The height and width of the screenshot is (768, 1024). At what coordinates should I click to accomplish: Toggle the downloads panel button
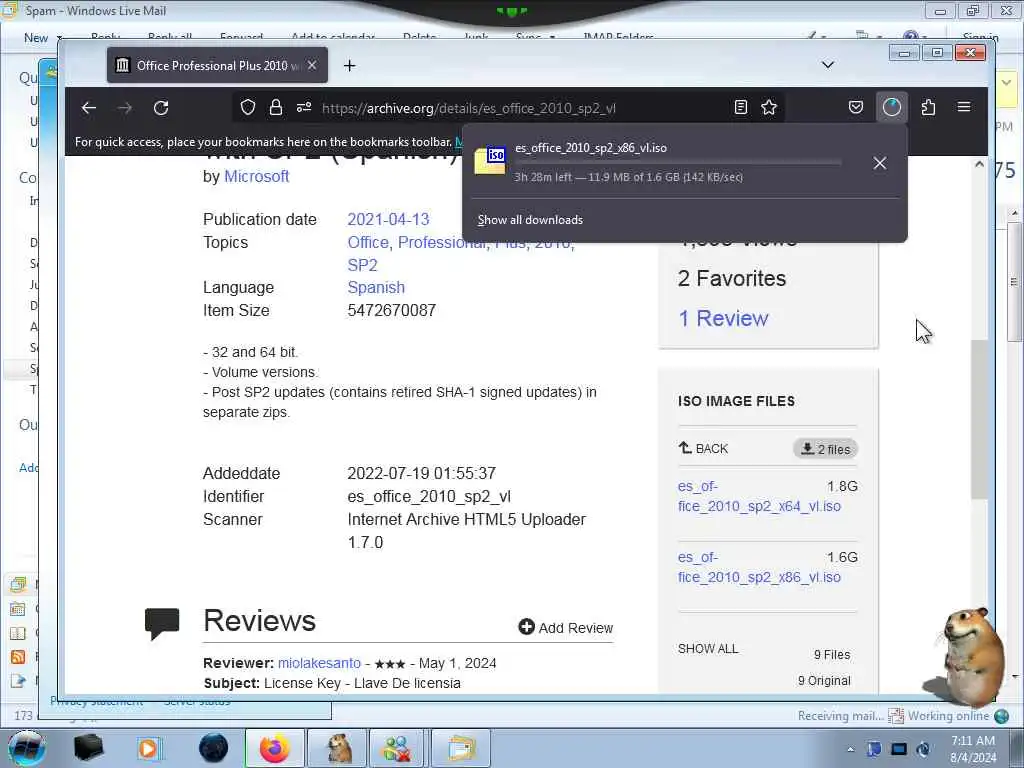(x=891, y=107)
